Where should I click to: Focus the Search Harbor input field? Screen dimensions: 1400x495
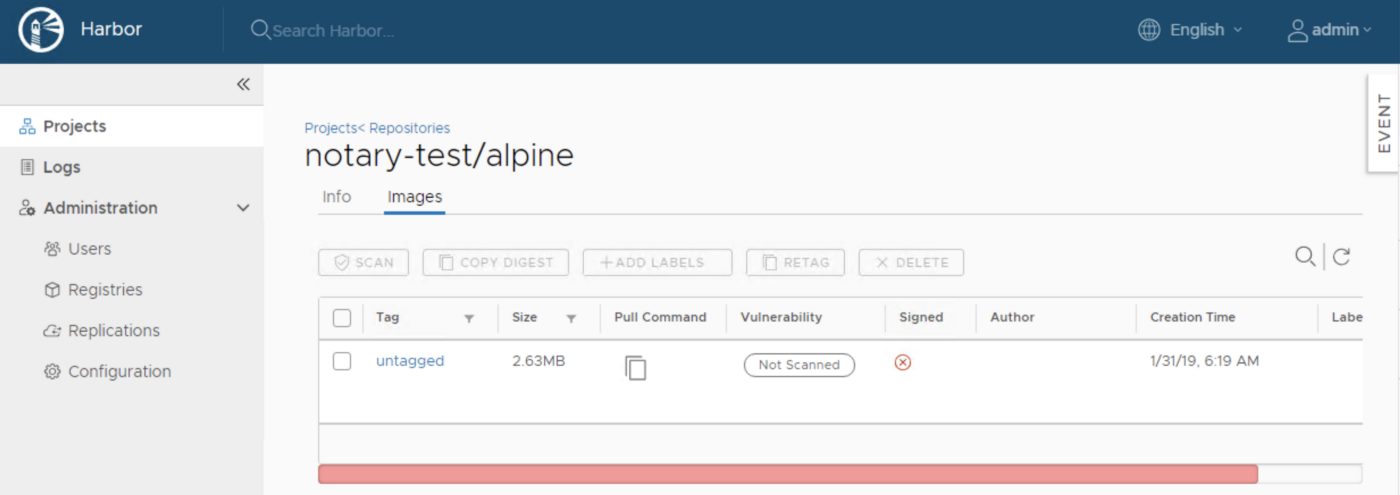(332, 31)
